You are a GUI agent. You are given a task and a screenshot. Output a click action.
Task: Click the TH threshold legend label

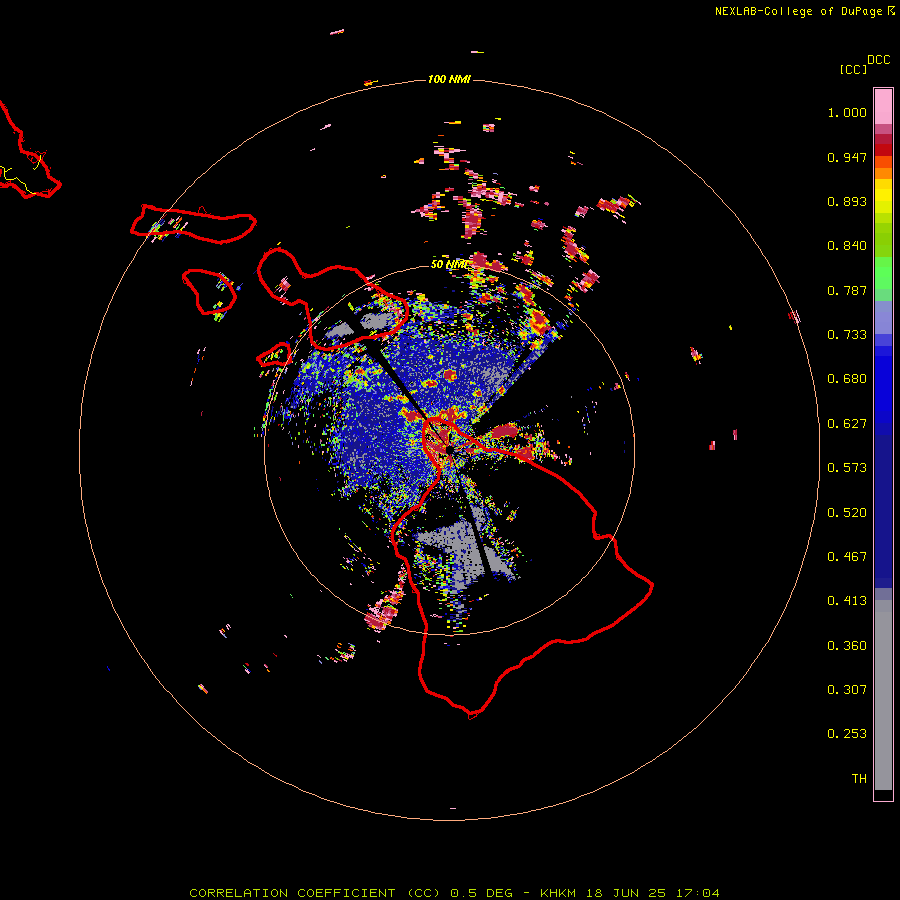(x=859, y=779)
